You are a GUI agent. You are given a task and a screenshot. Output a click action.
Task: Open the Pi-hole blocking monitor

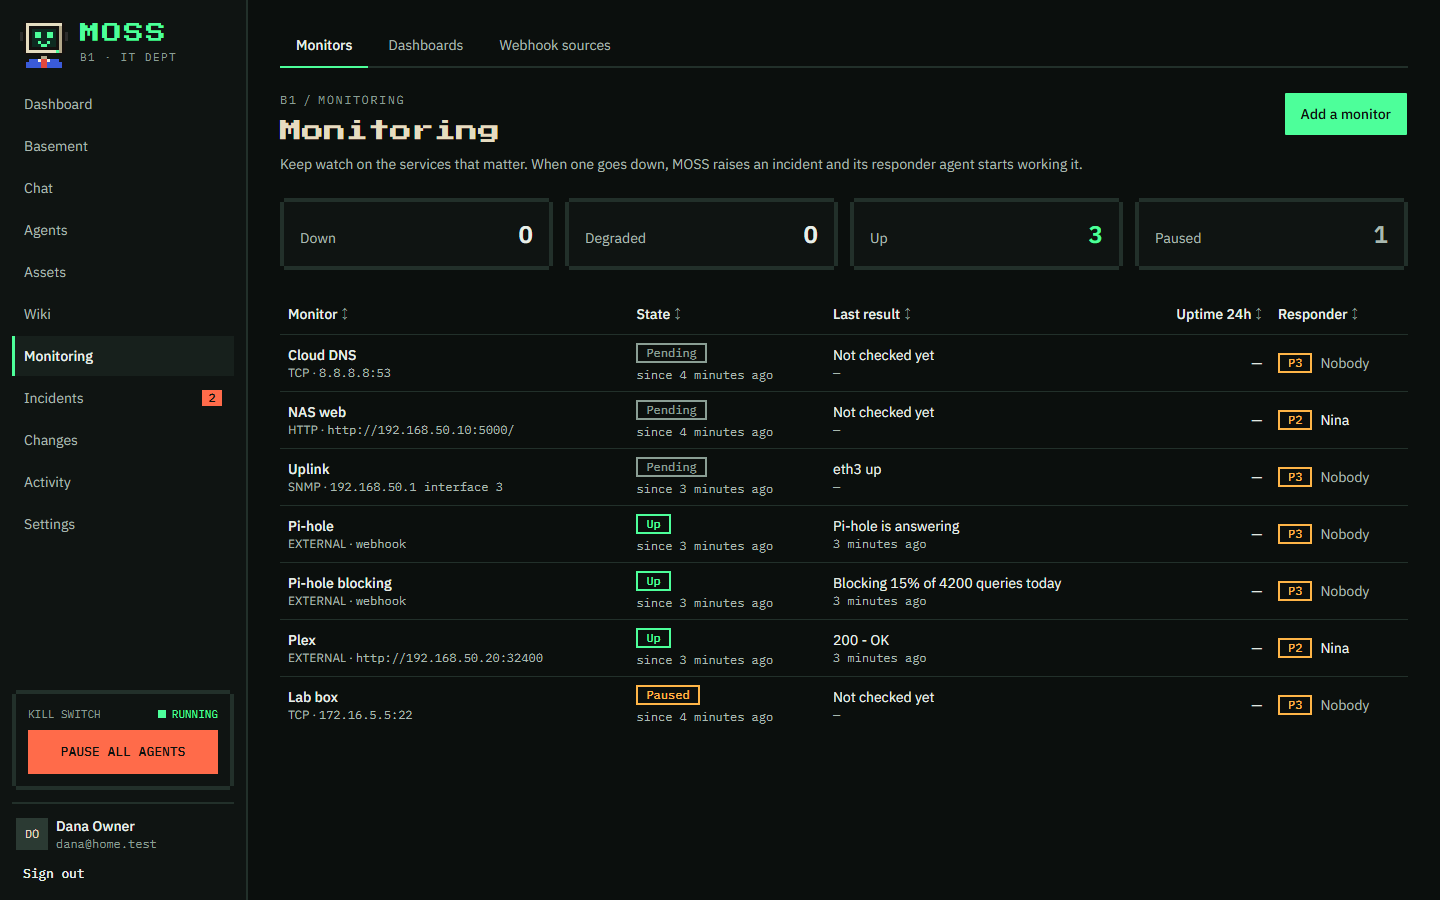340,583
